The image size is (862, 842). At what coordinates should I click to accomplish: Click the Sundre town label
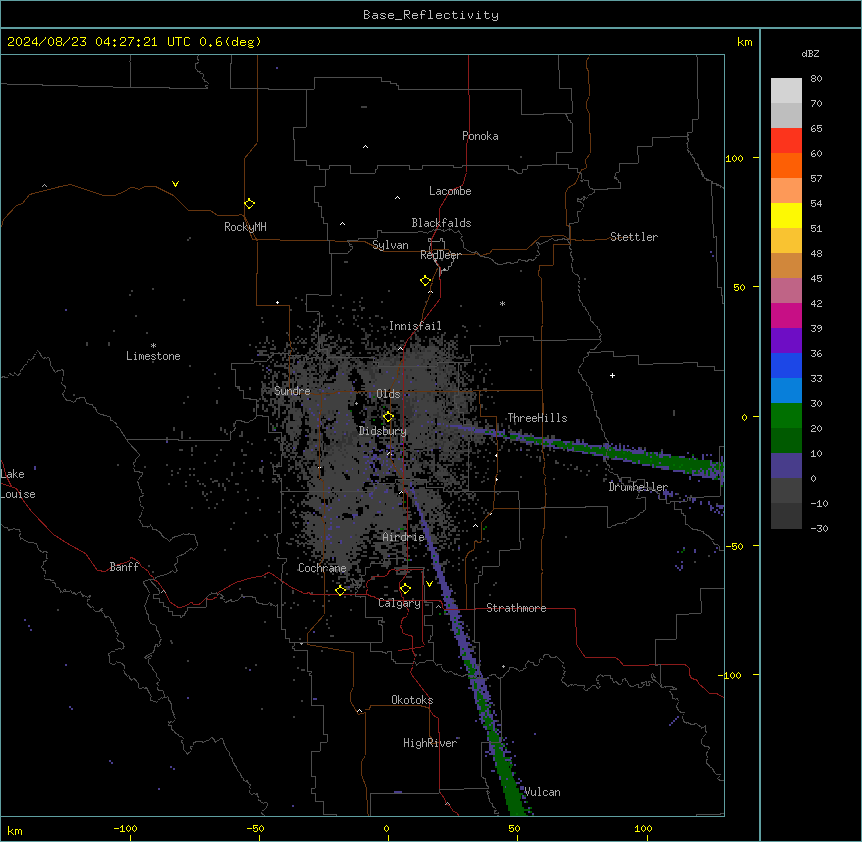292,391
